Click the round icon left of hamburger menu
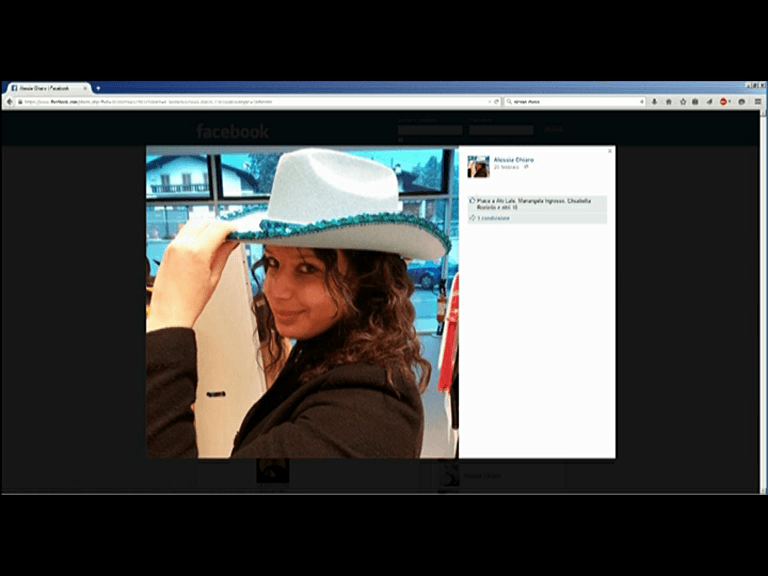This screenshot has width=768, height=576. 742,102
